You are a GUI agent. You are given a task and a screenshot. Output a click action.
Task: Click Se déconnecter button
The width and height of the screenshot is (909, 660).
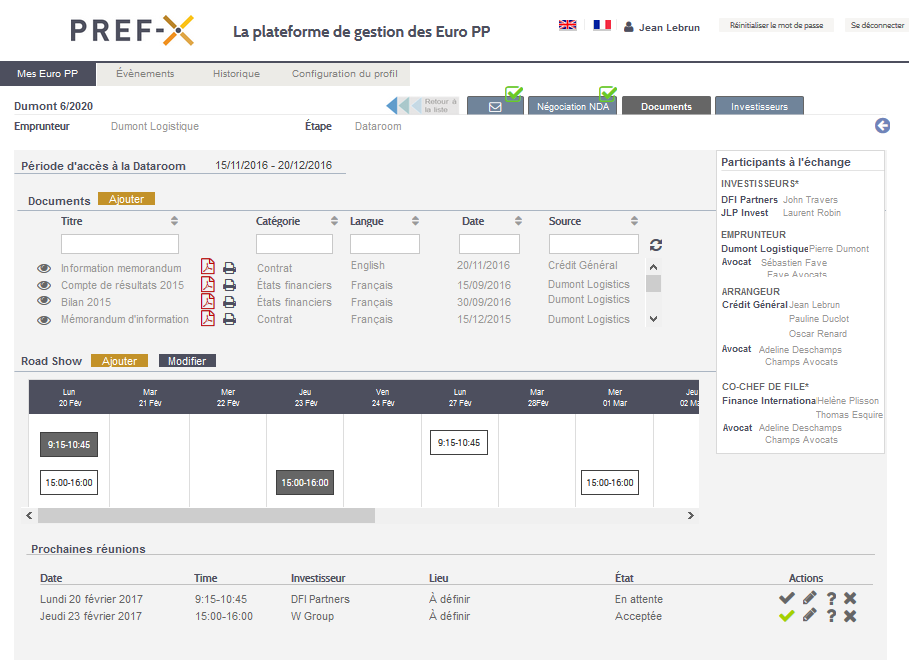click(877, 25)
